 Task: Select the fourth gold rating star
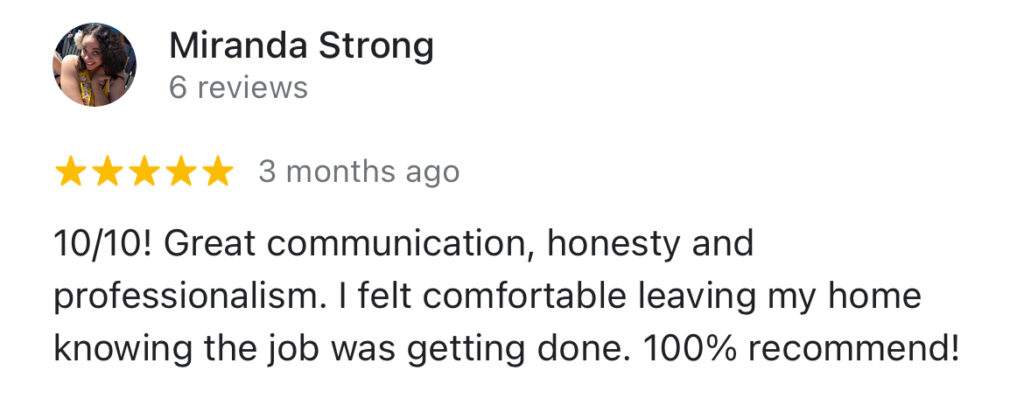pyautogui.click(x=181, y=171)
